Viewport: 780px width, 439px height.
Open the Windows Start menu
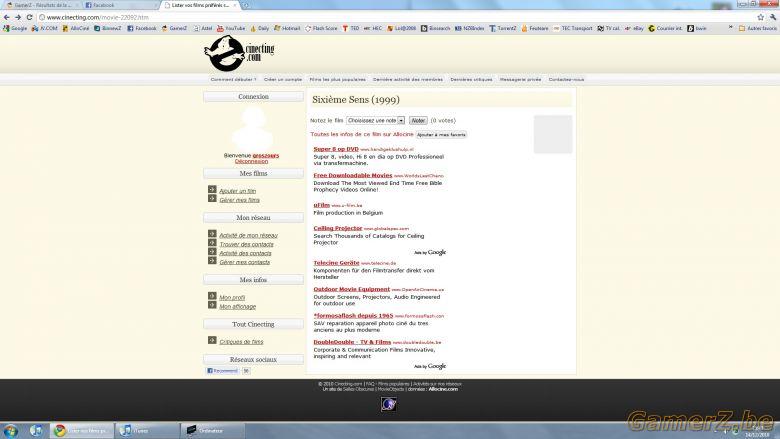pos(10,431)
